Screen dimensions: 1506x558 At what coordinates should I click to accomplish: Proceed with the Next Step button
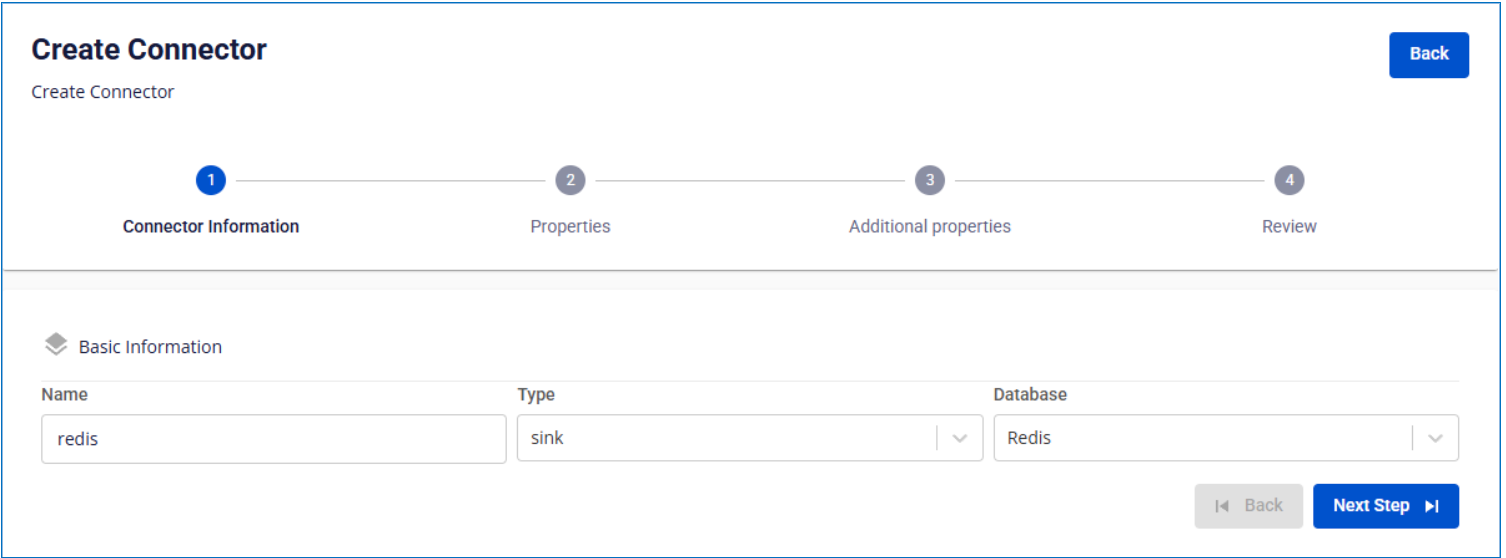[x=1386, y=506]
